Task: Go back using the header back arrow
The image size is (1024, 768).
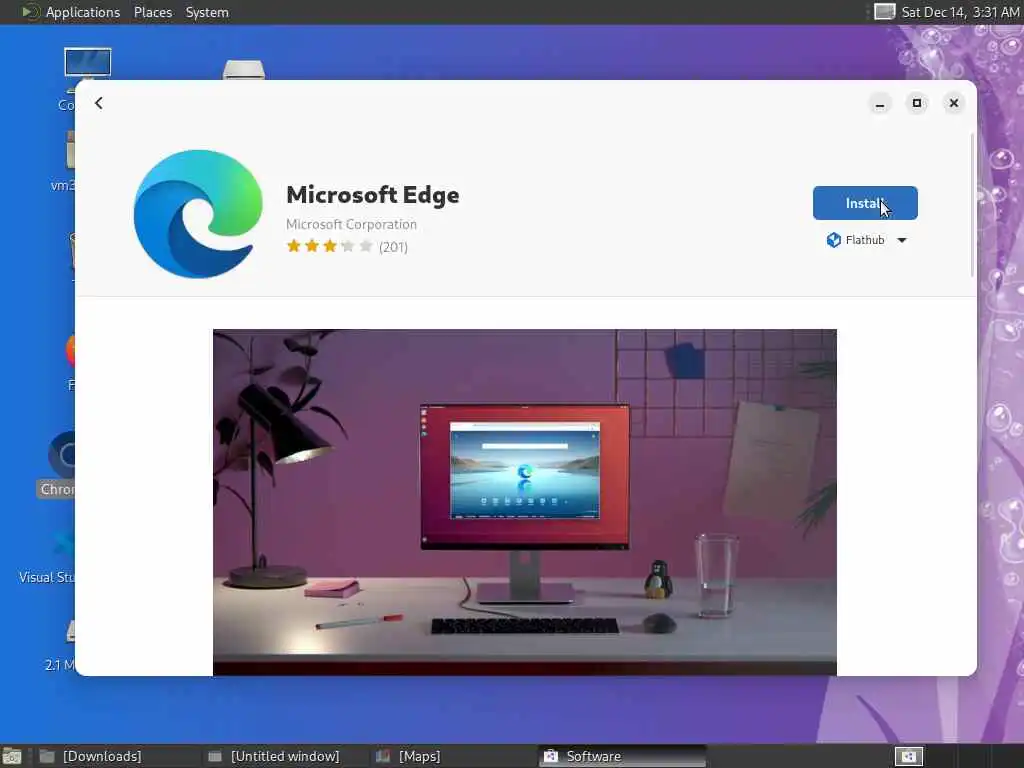Action: [x=99, y=103]
